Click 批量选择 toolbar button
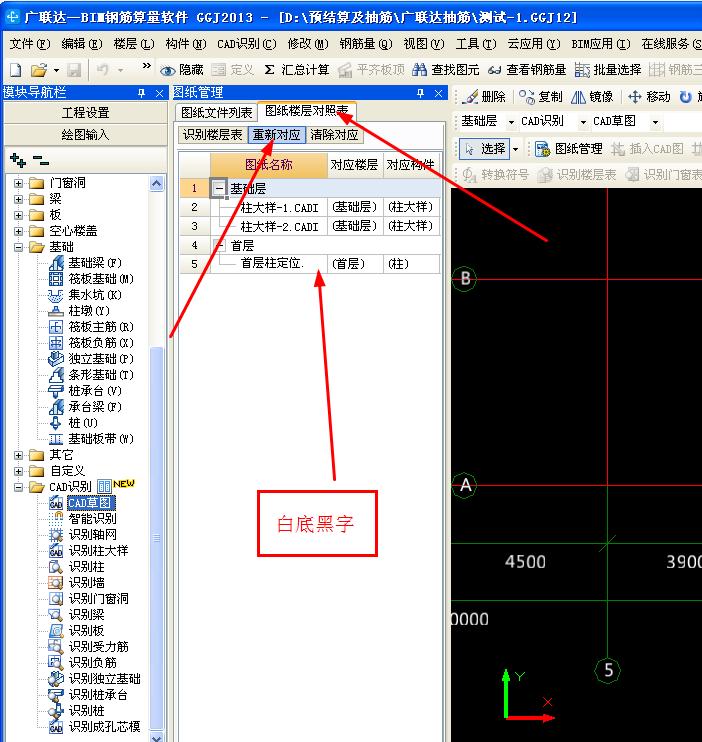Viewport: 702px width, 742px height. (608, 70)
